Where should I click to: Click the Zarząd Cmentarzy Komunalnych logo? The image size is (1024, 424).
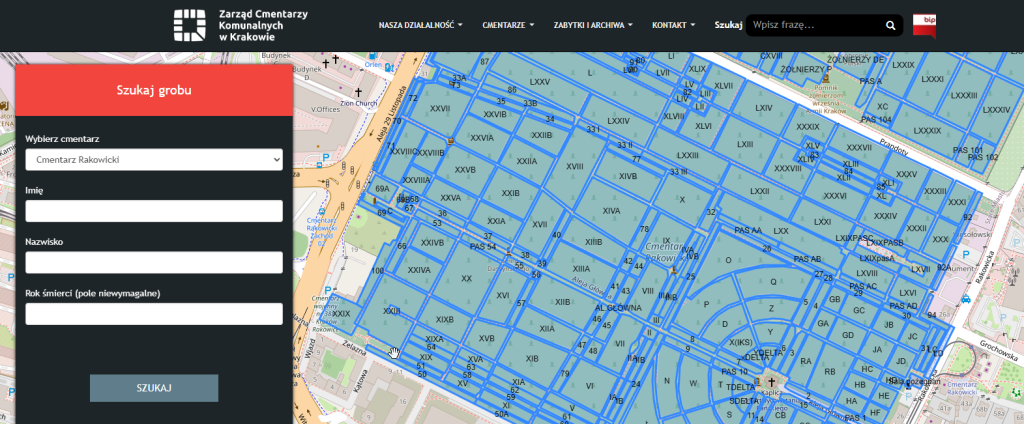[x=240, y=25]
